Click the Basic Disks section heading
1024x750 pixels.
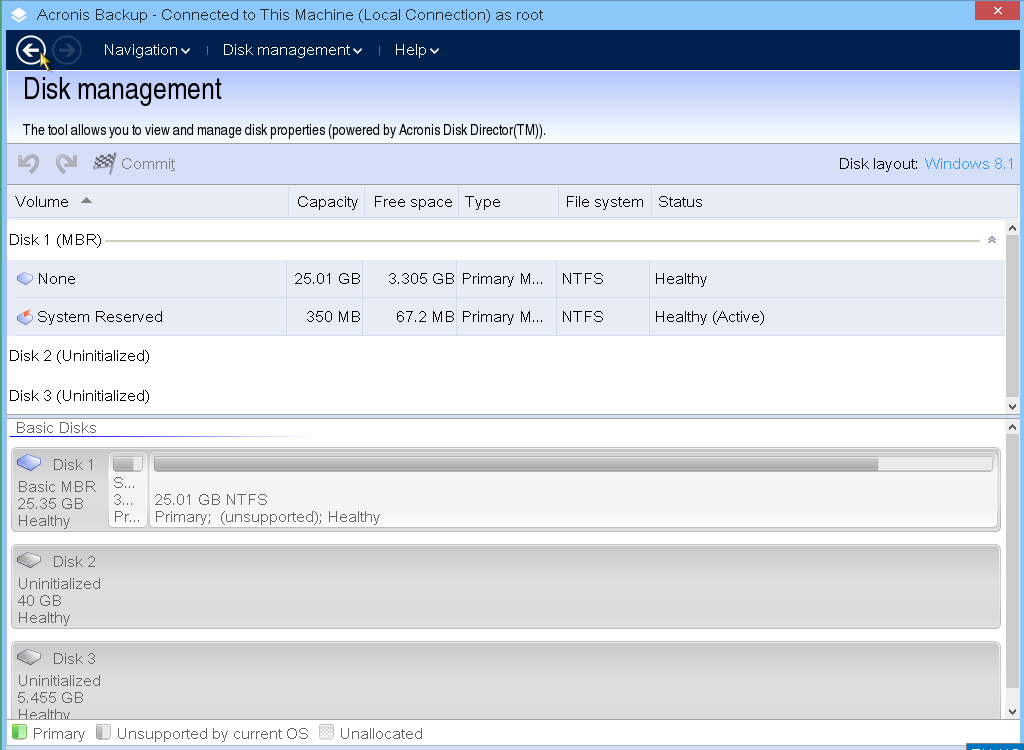click(56, 428)
